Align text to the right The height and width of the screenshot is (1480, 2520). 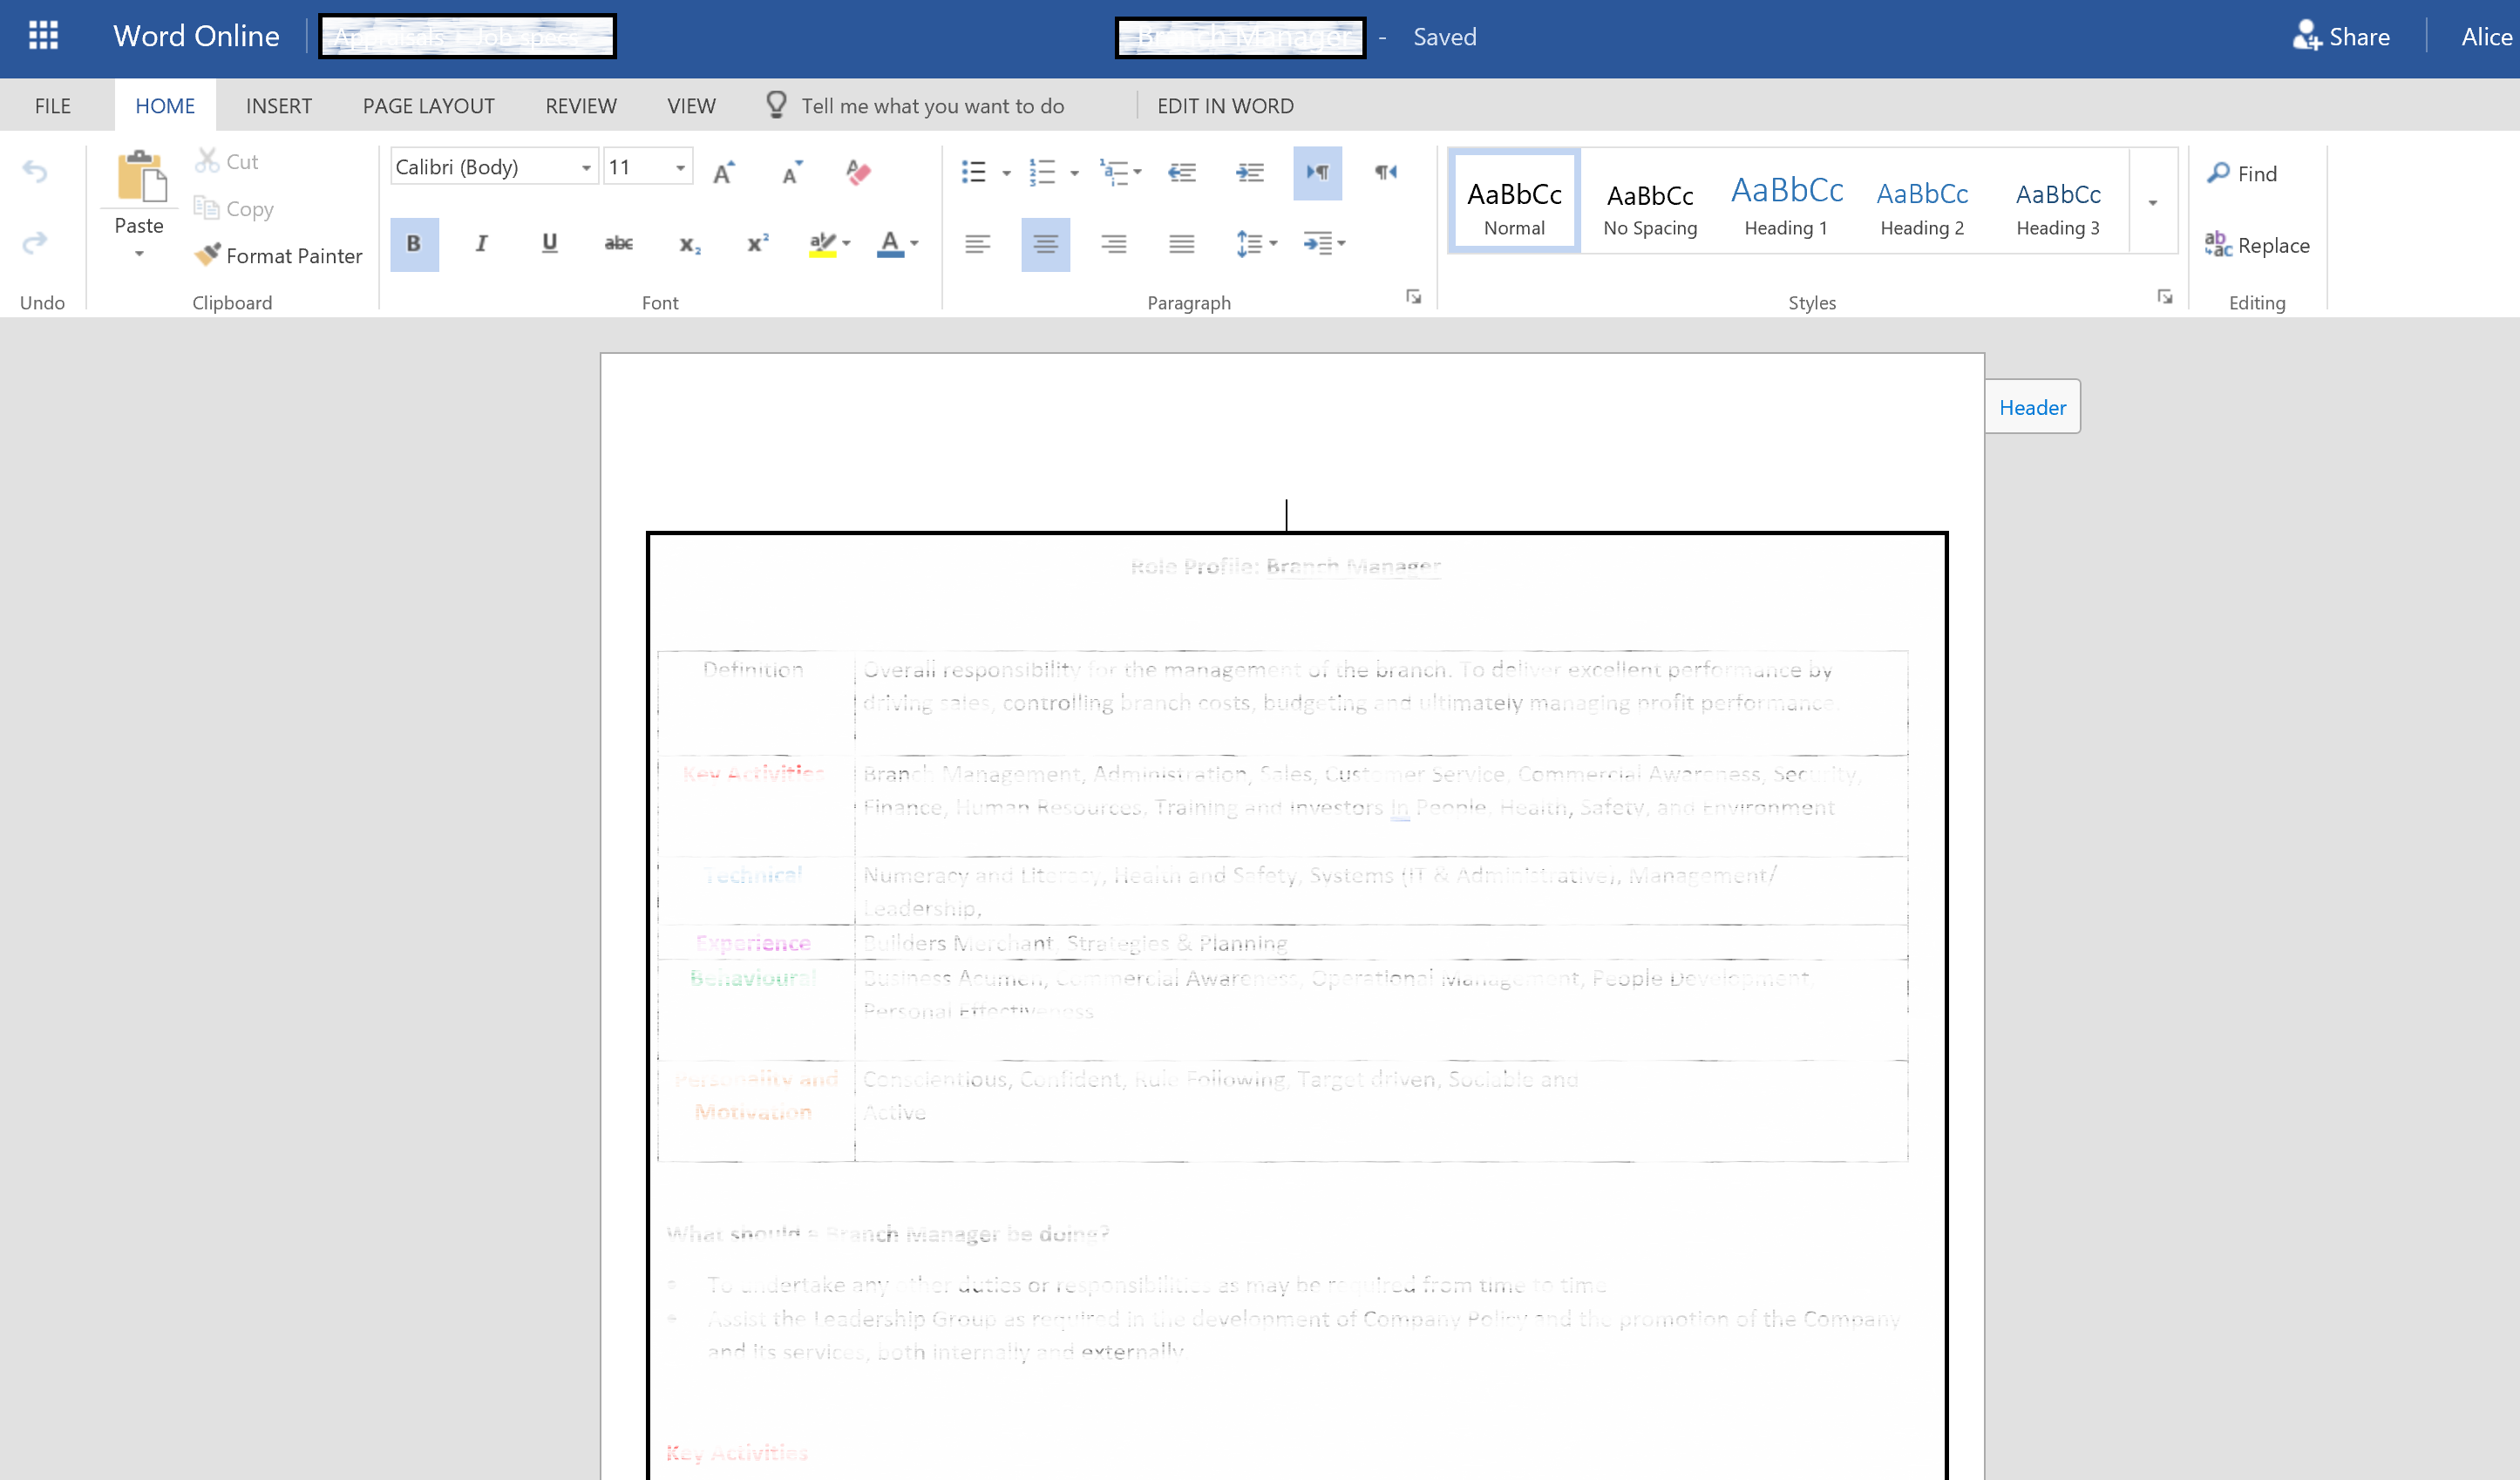click(x=1114, y=244)
